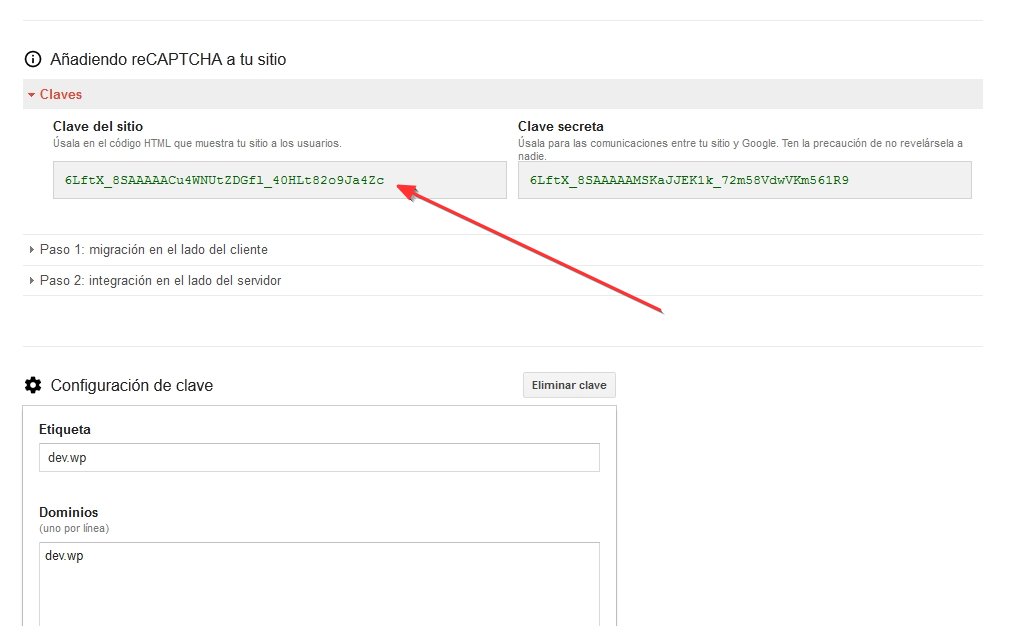
Task: Click the Clave del sitio label
Action: coord(98,126)
